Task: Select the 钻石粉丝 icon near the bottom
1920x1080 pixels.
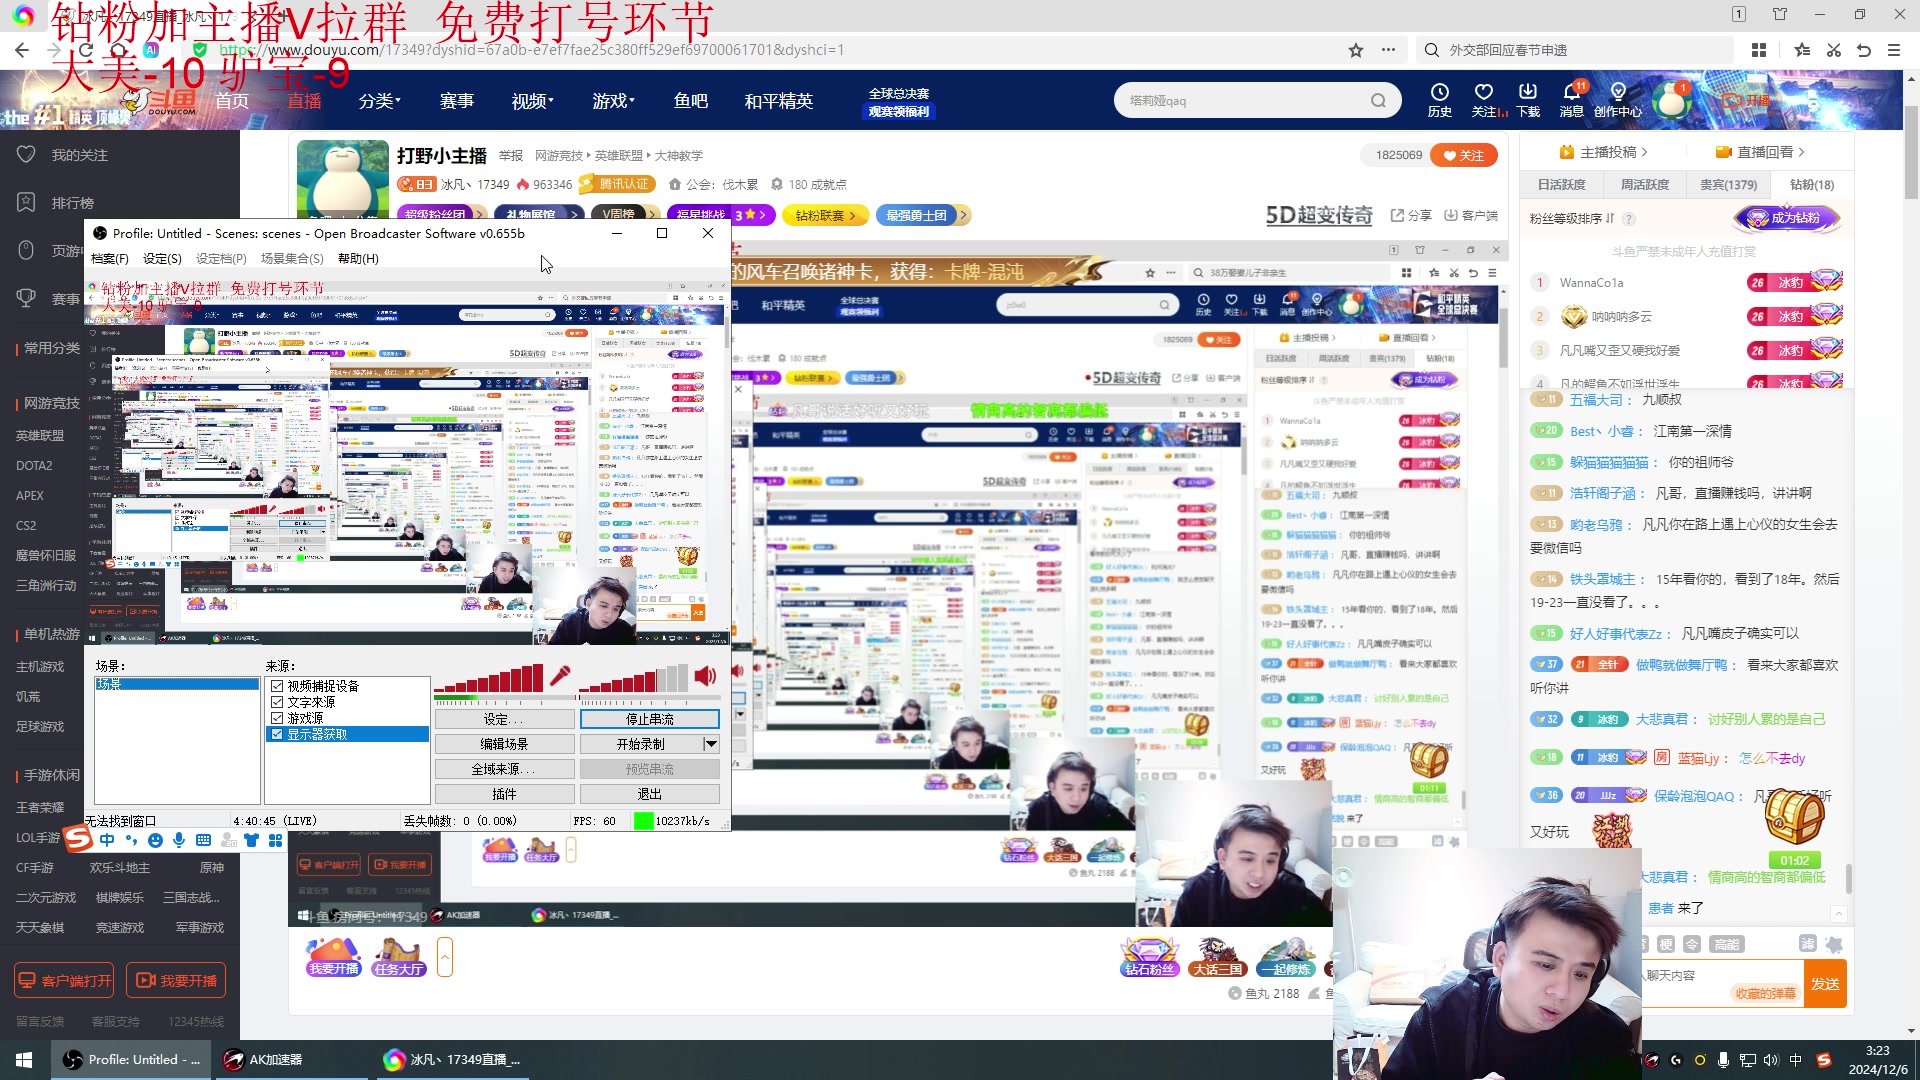Action: (x=1148, y=955)
